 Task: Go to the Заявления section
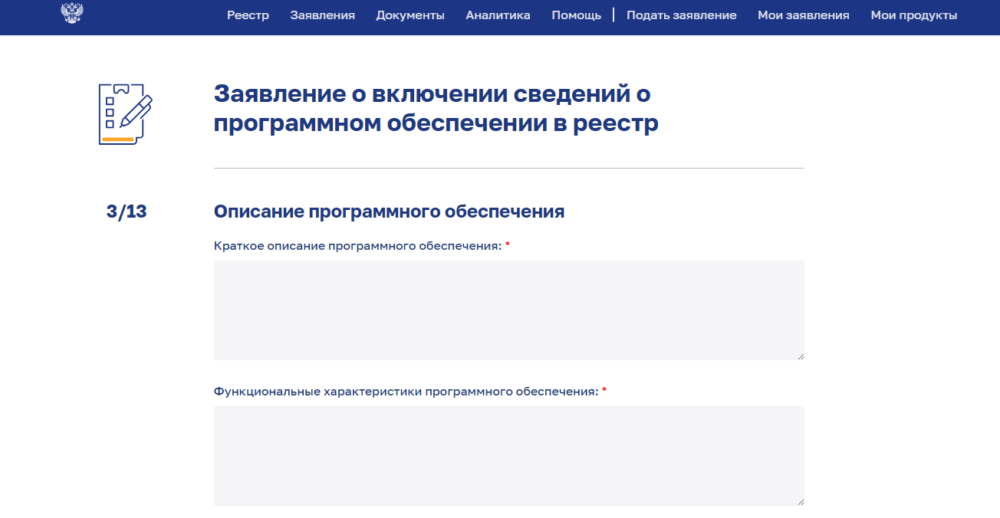point(322,15)
